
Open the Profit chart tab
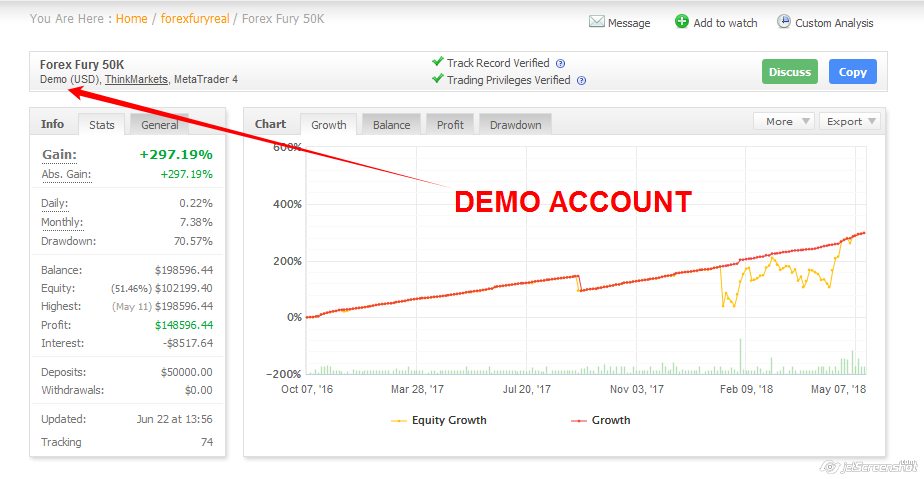coord(450,125)
